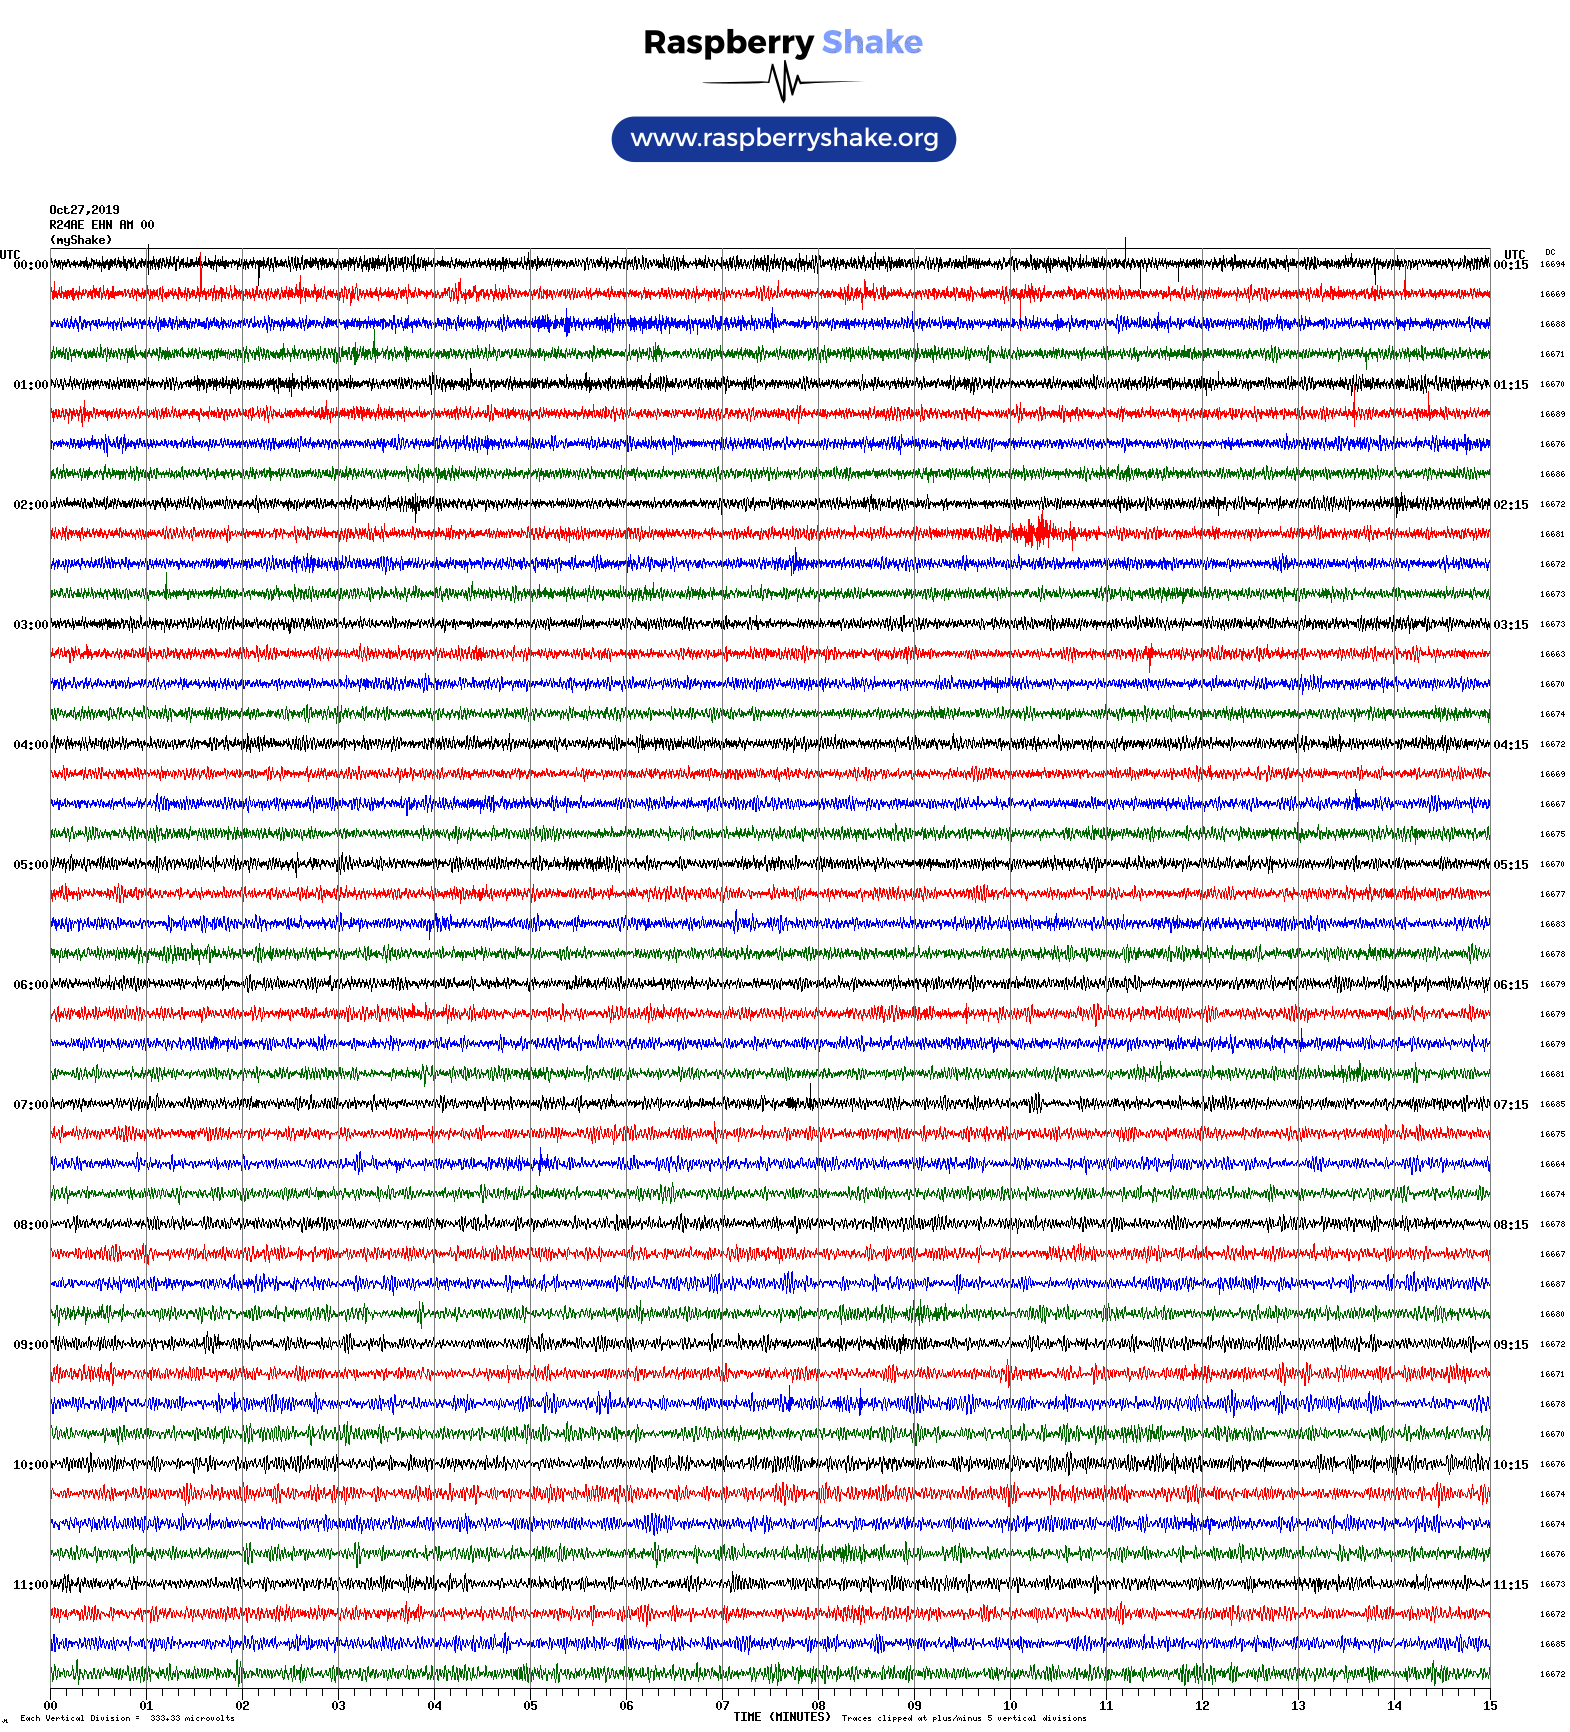Click the 09:15 end-time label

click(1511, 1345)
